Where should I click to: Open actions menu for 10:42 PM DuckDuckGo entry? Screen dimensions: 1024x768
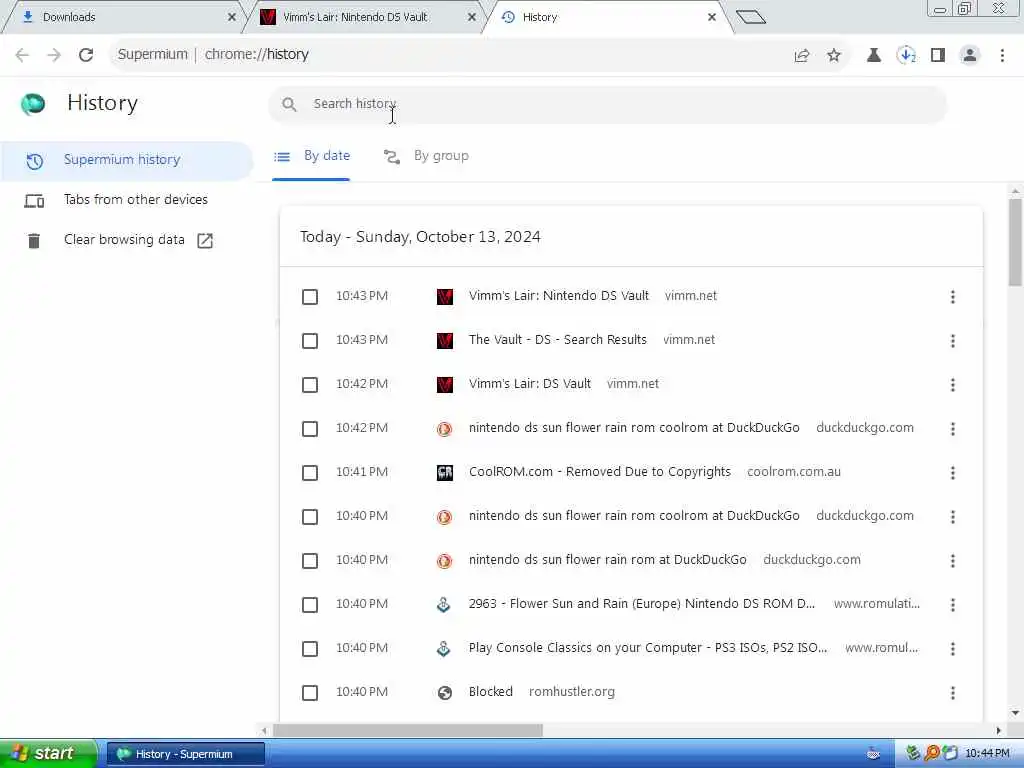(x=953, y=429)
